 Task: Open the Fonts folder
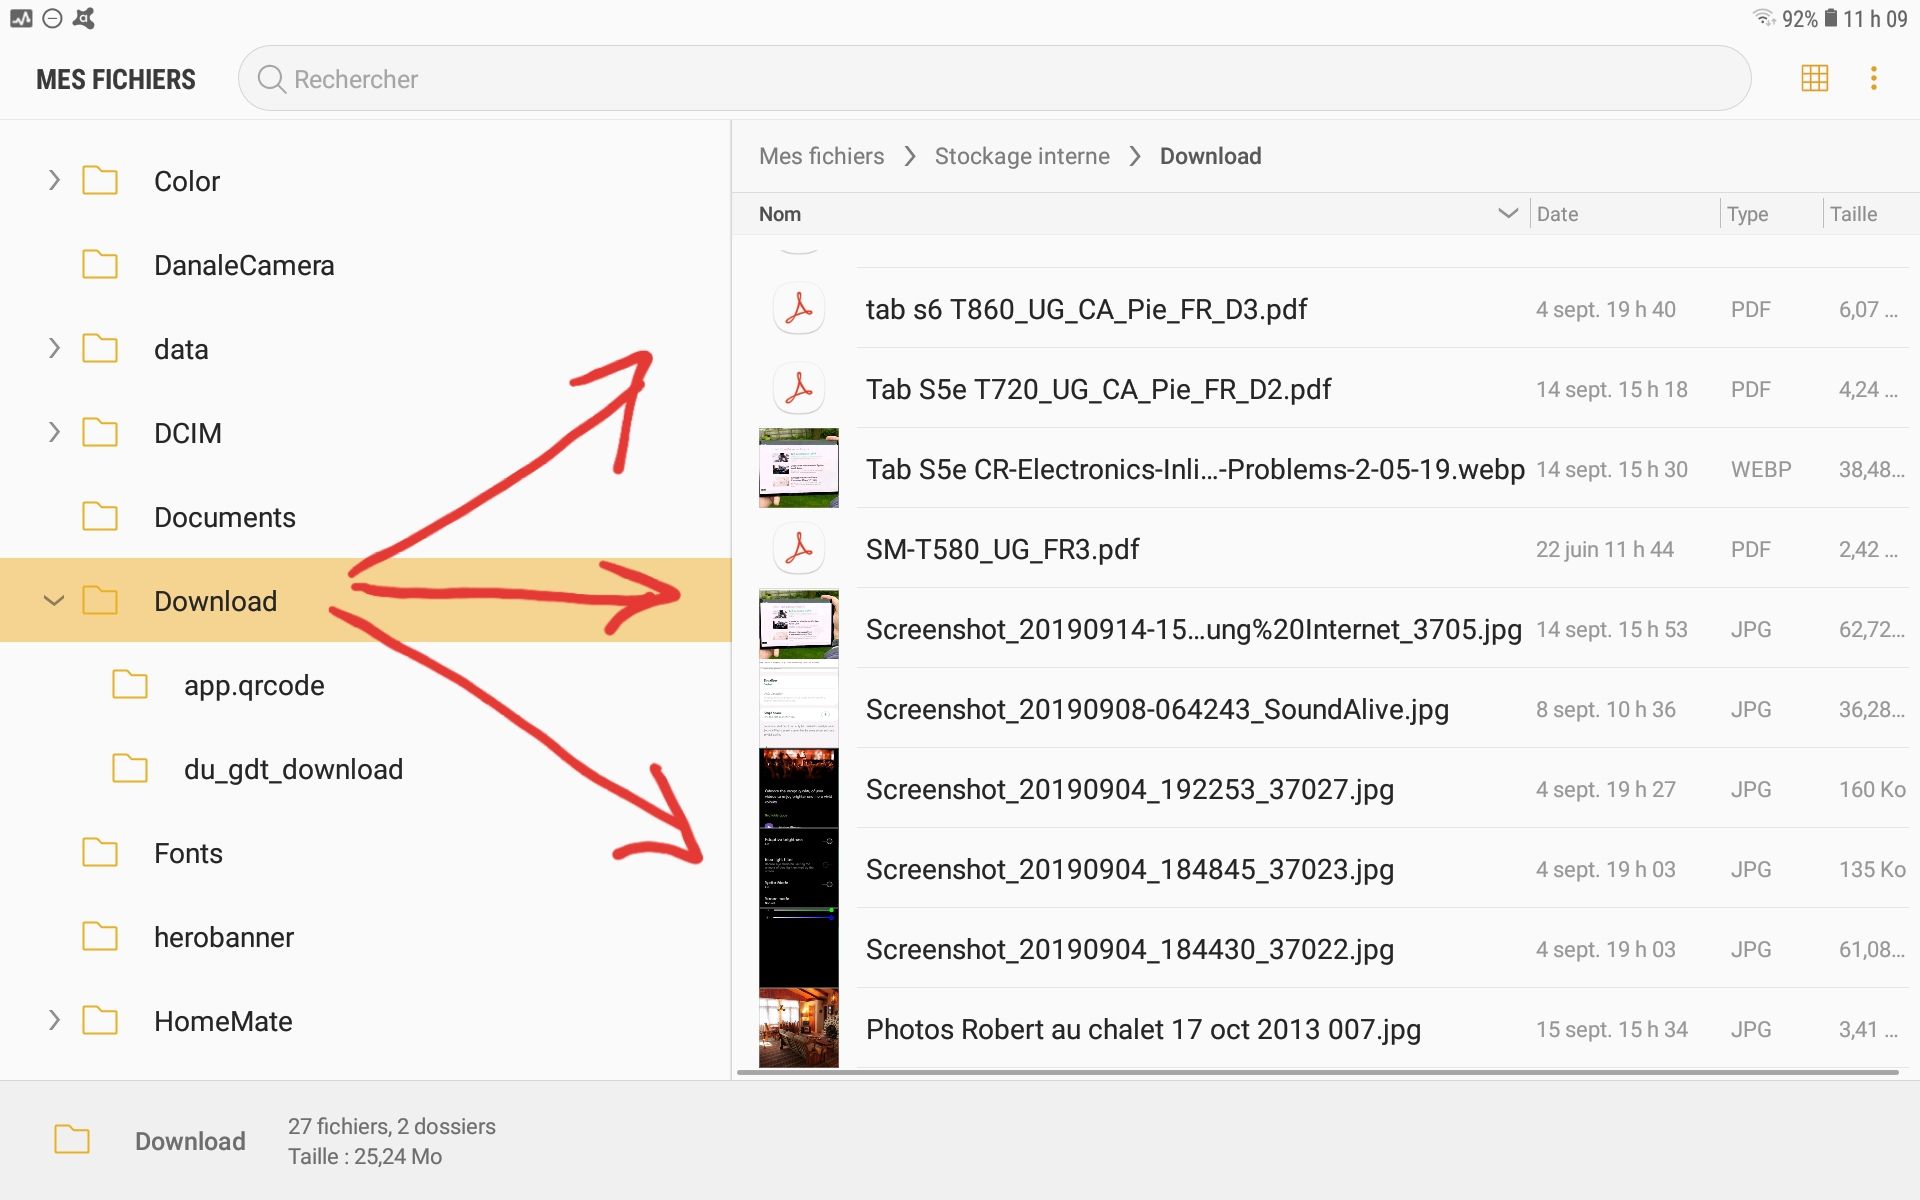[100, 852]
